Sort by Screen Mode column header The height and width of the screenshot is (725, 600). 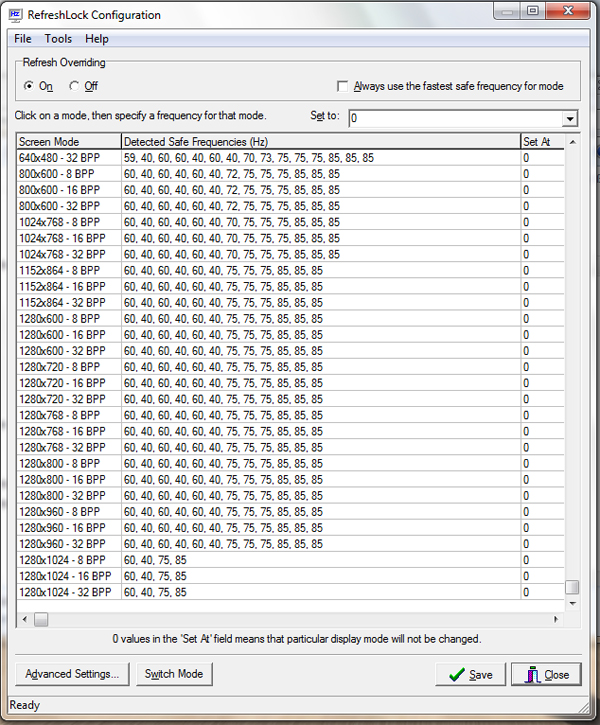pos(69,141)
